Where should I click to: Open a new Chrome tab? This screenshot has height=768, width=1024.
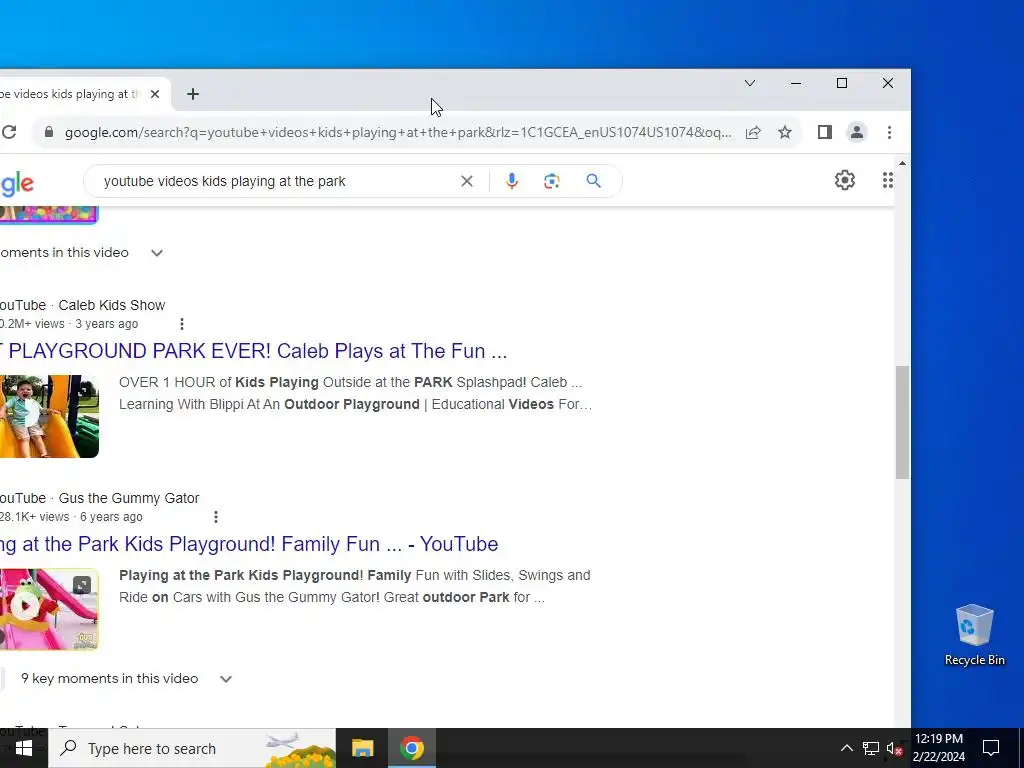point(193,94)
